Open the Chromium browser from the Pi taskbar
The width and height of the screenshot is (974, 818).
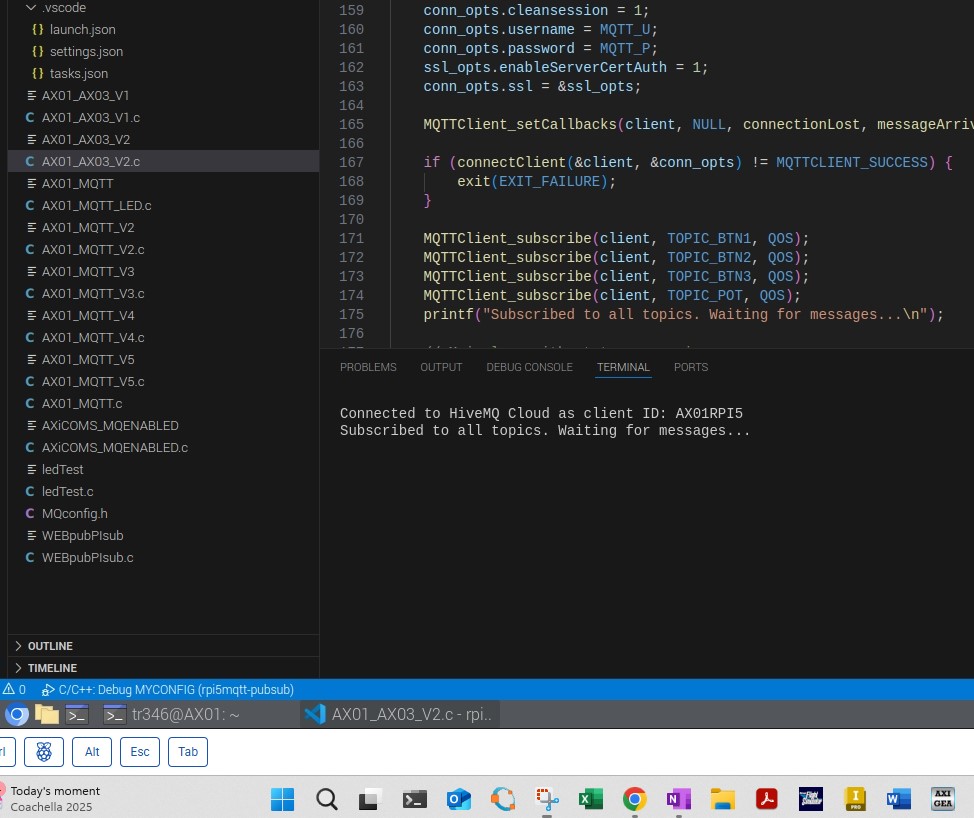(16, 714)
